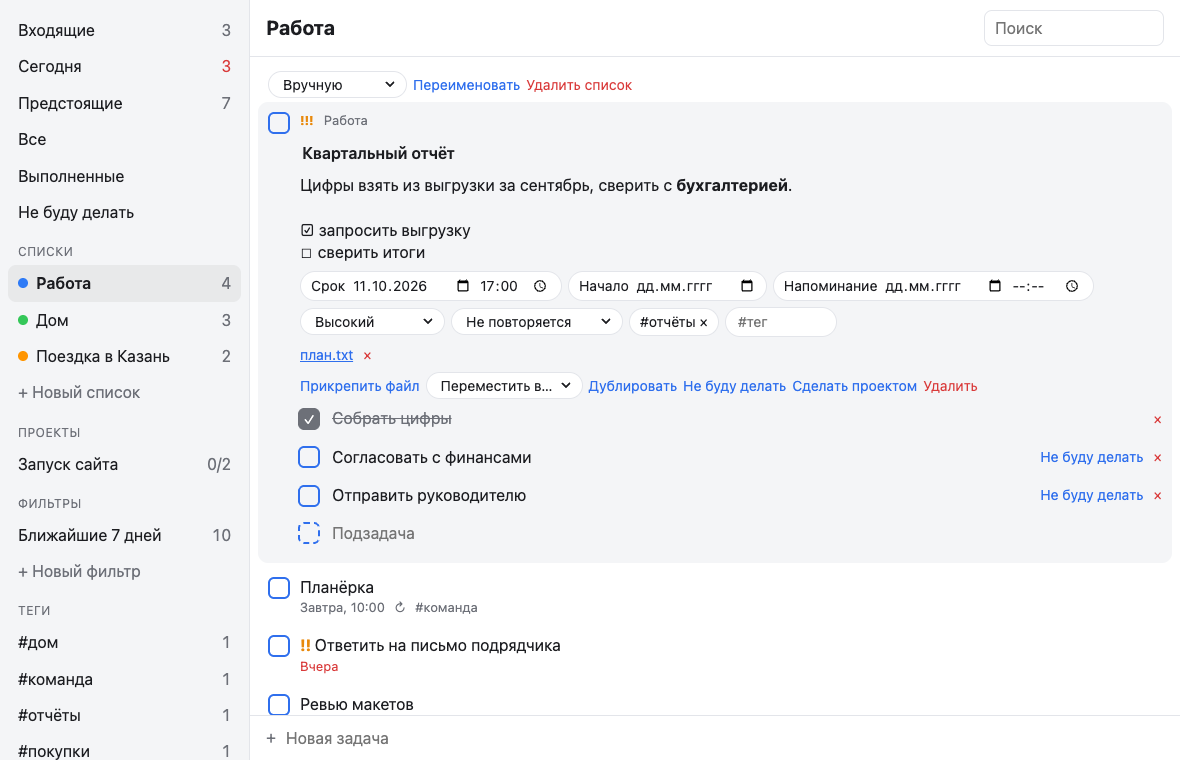The image size is (1180, 760).
Task: Open the Высокий priority dropdown
Action: point(373,322)
